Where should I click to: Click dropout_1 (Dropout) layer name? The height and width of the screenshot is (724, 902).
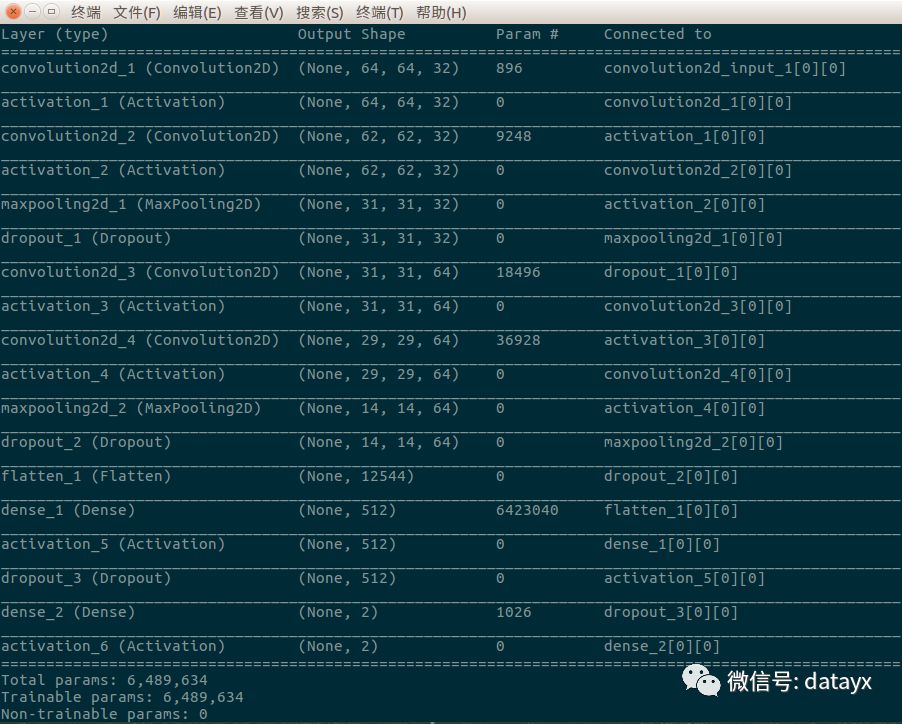click(86, 238)
